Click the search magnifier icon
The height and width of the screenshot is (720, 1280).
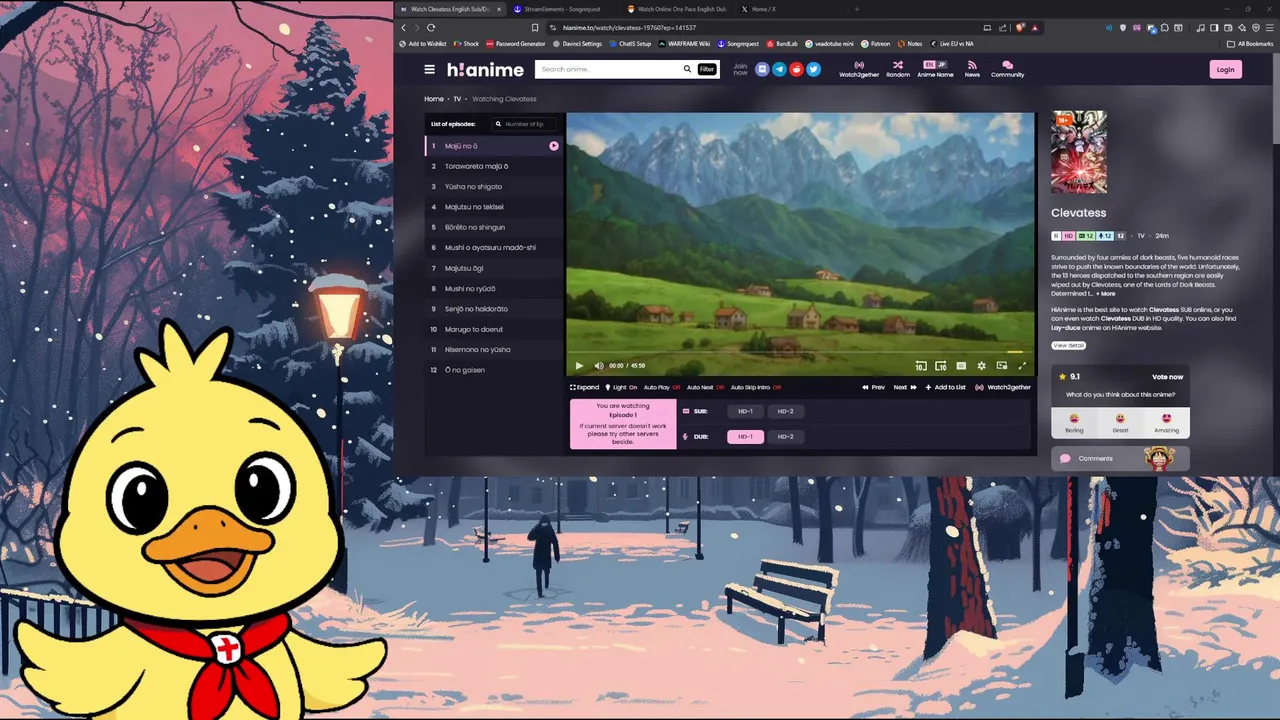pyautogui.click(x=687, y=69)
